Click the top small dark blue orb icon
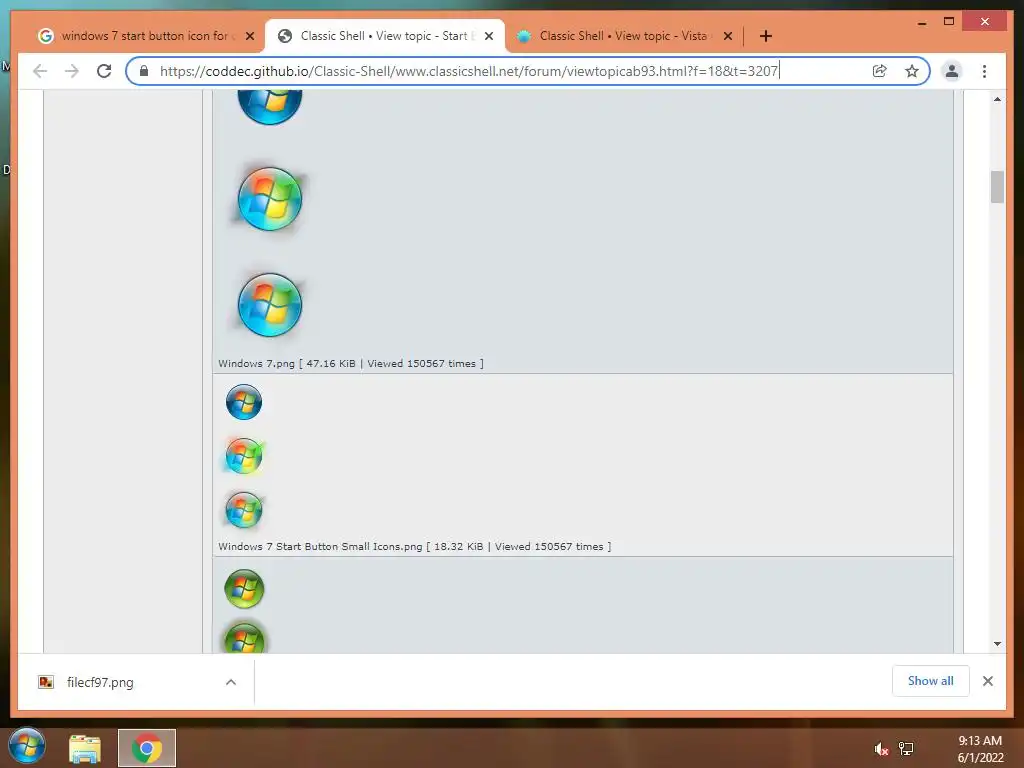This screenshot has width=1024, height=768. [x=244, y=402]
